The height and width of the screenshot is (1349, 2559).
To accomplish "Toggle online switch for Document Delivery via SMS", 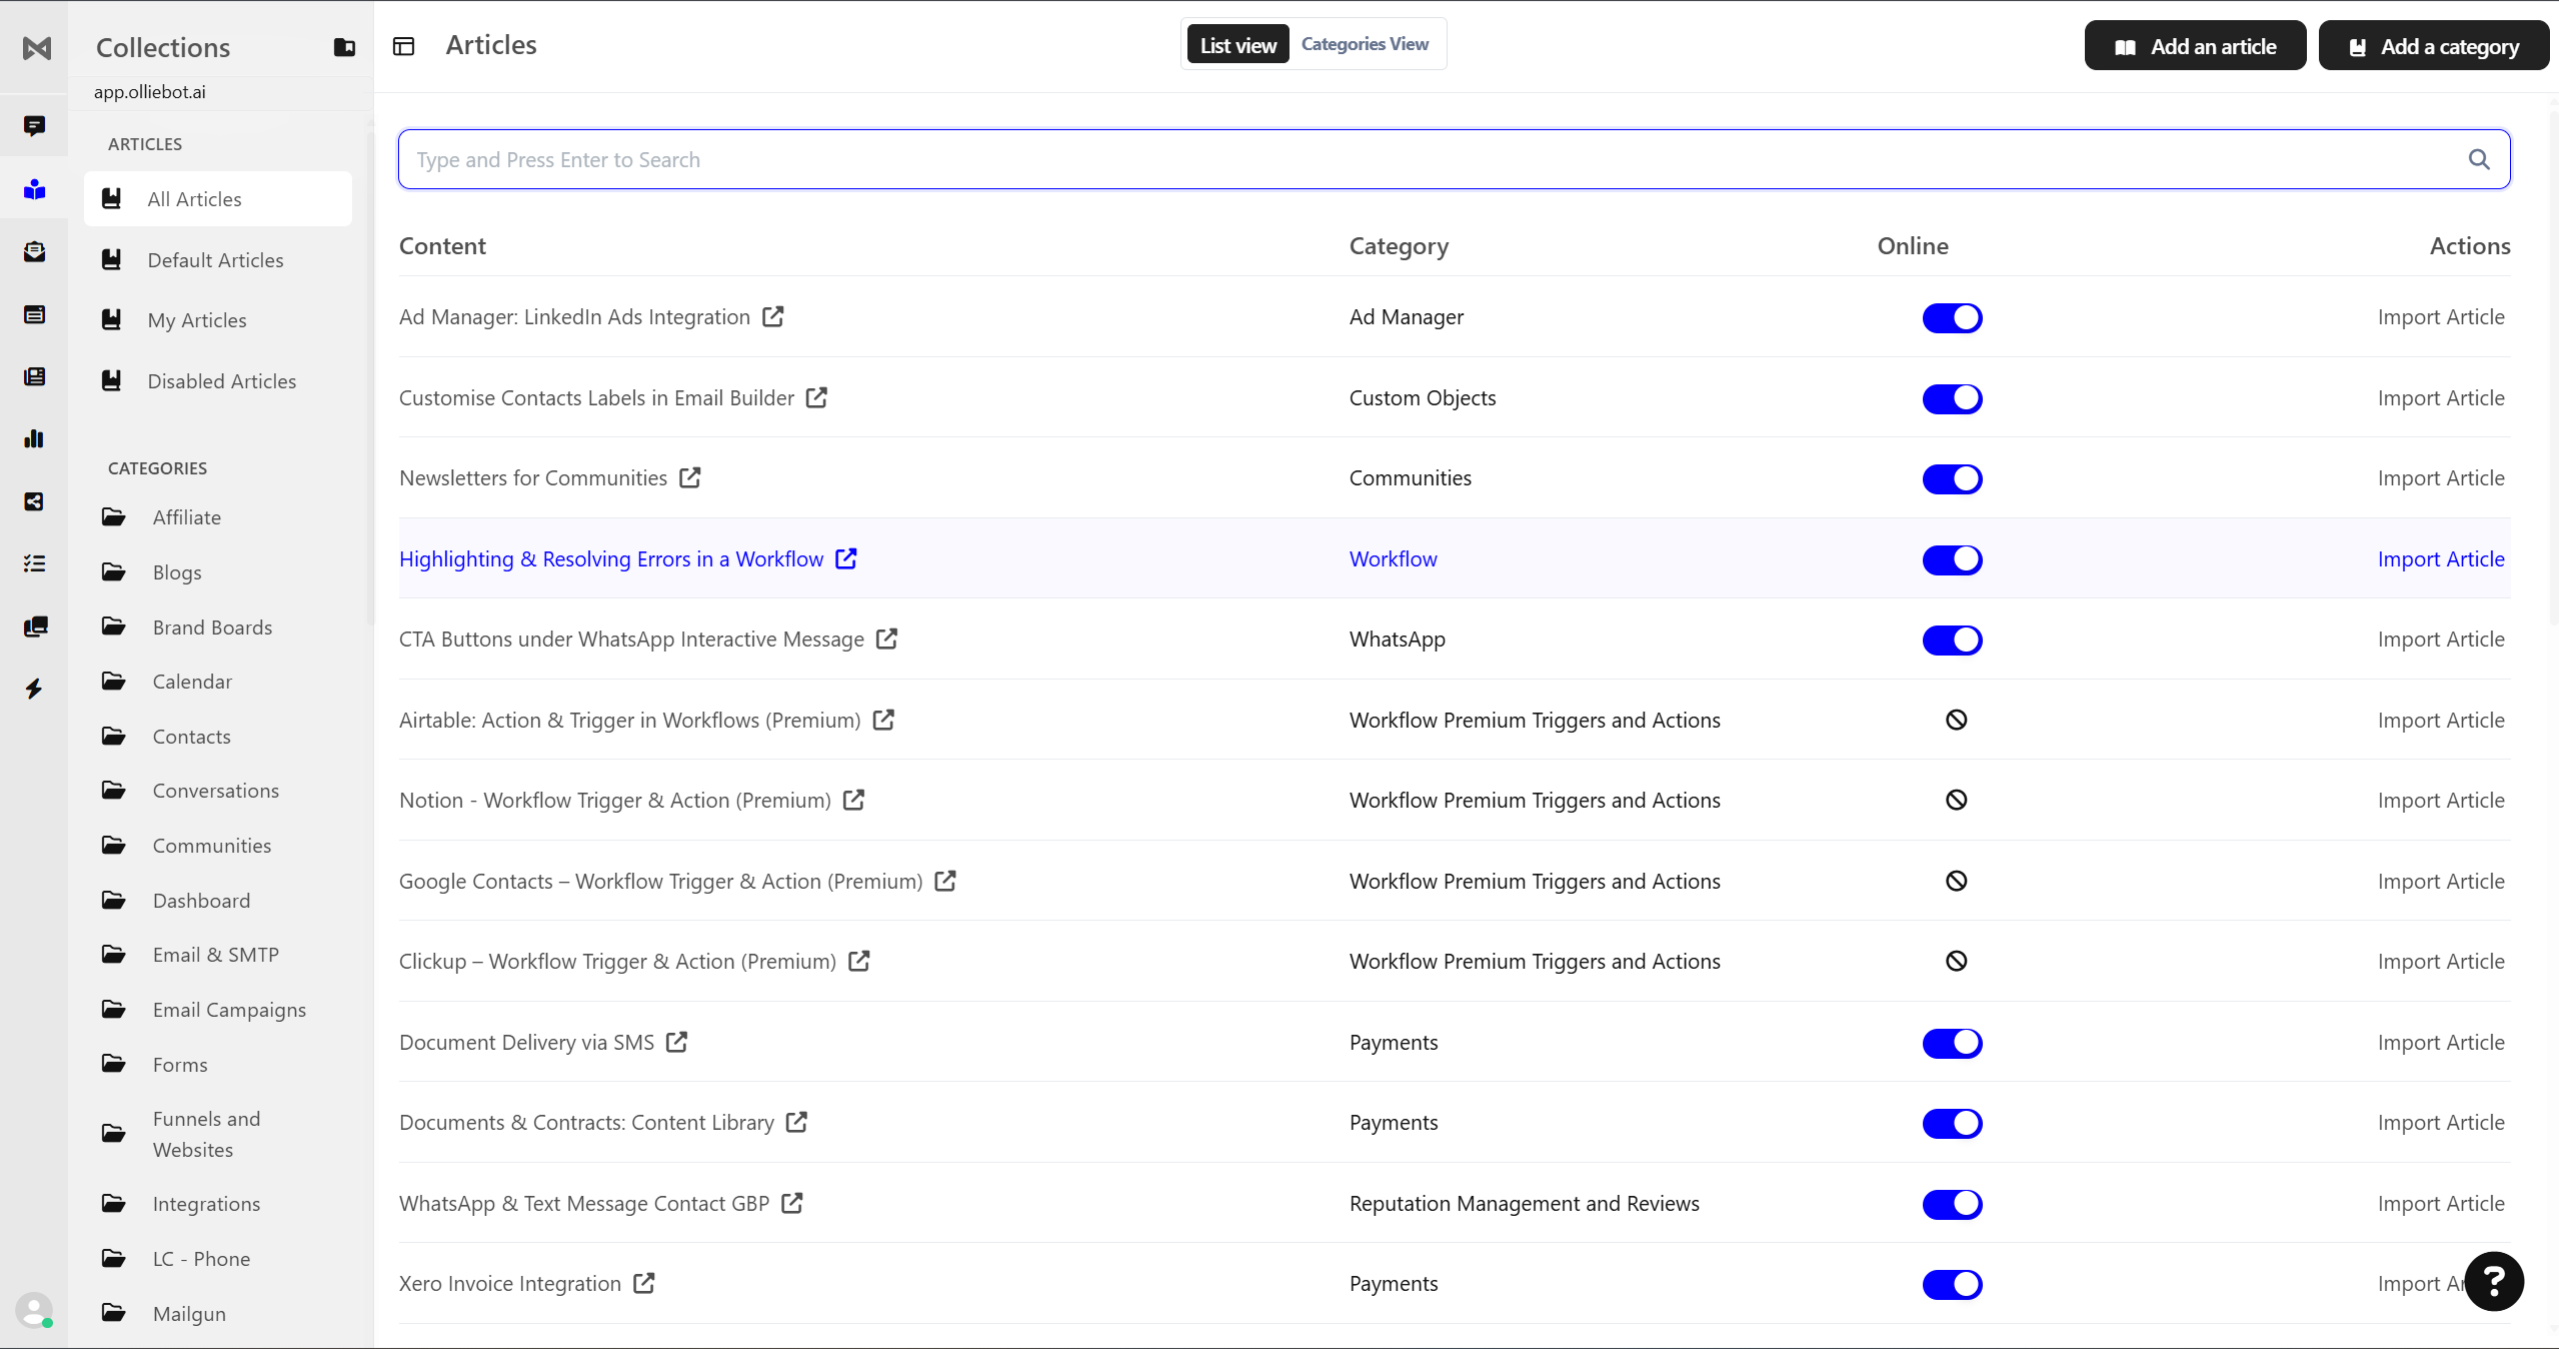I will 1951,1043.
